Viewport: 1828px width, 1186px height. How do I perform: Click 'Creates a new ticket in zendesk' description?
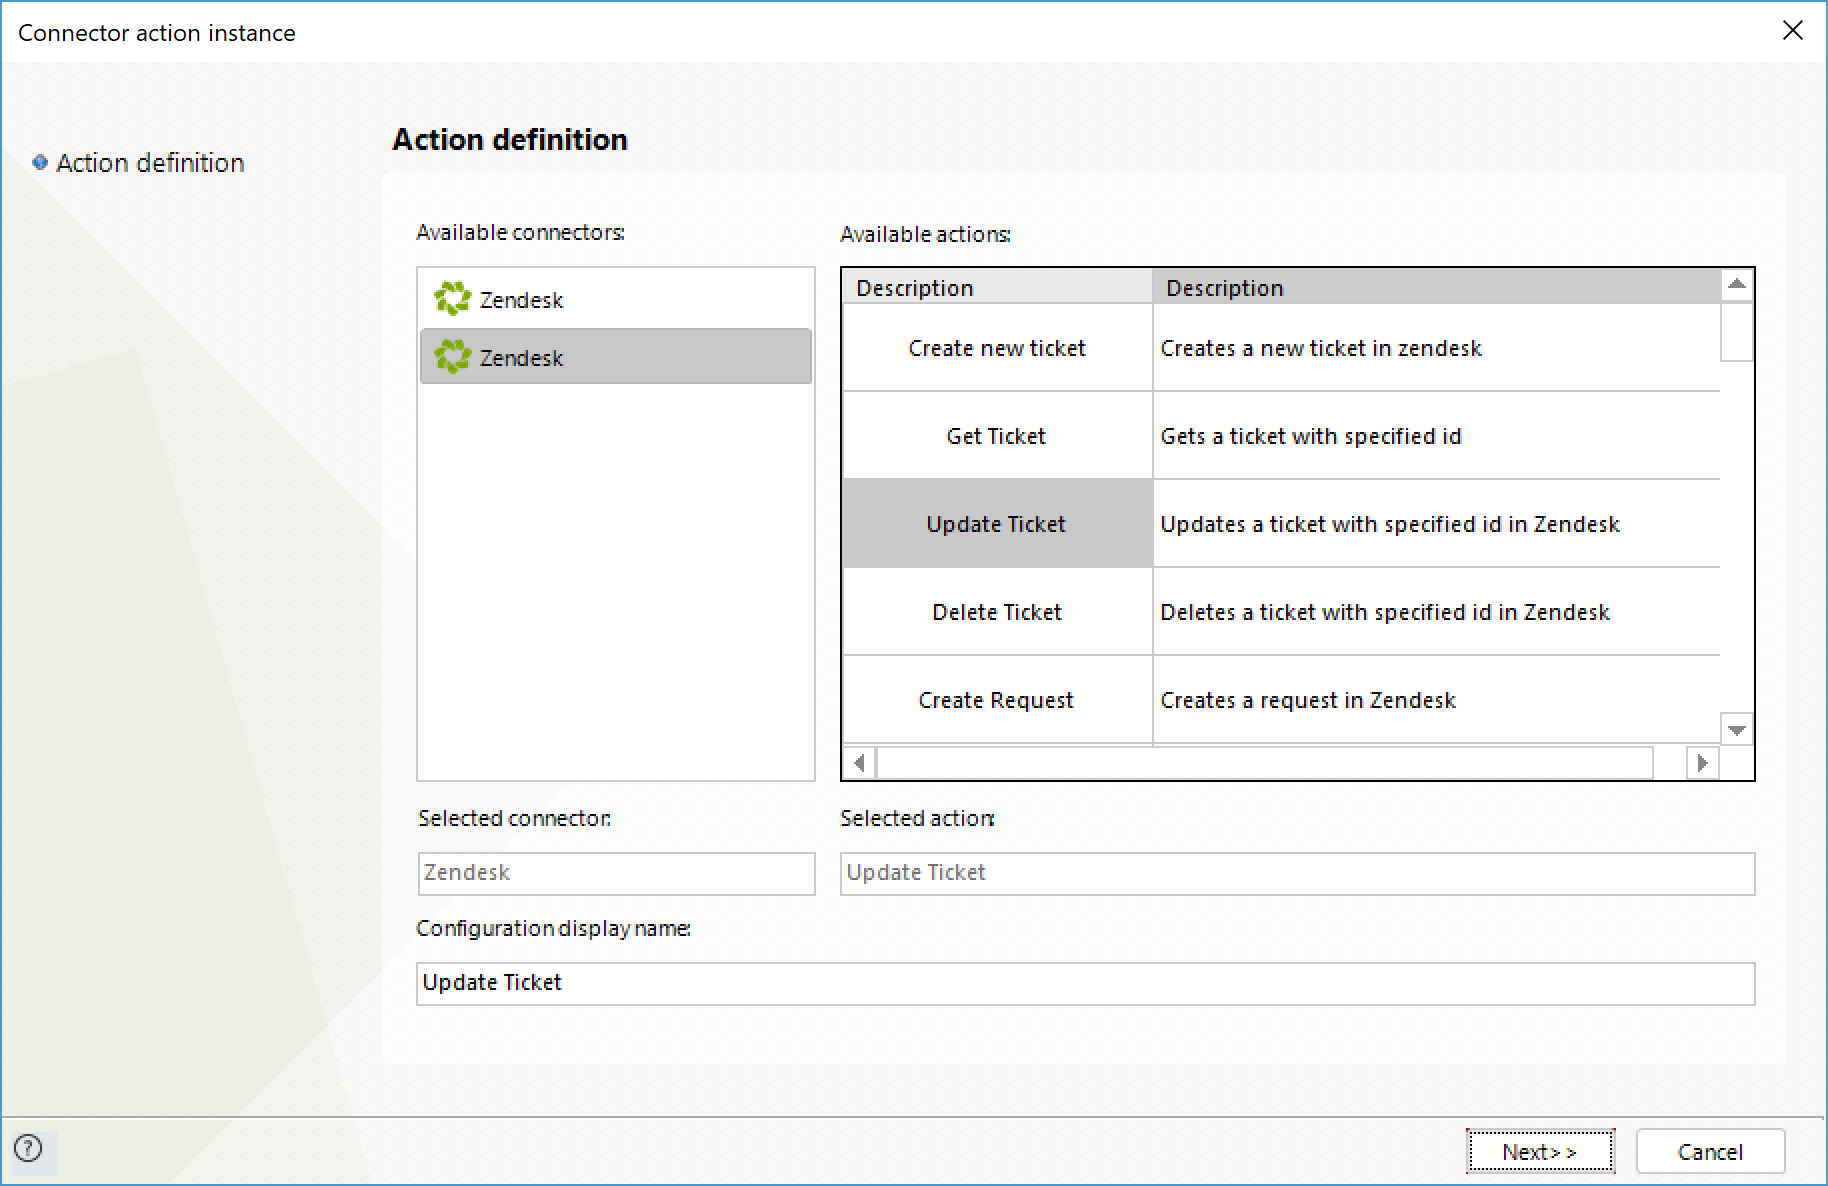[x=1321, y=348]
